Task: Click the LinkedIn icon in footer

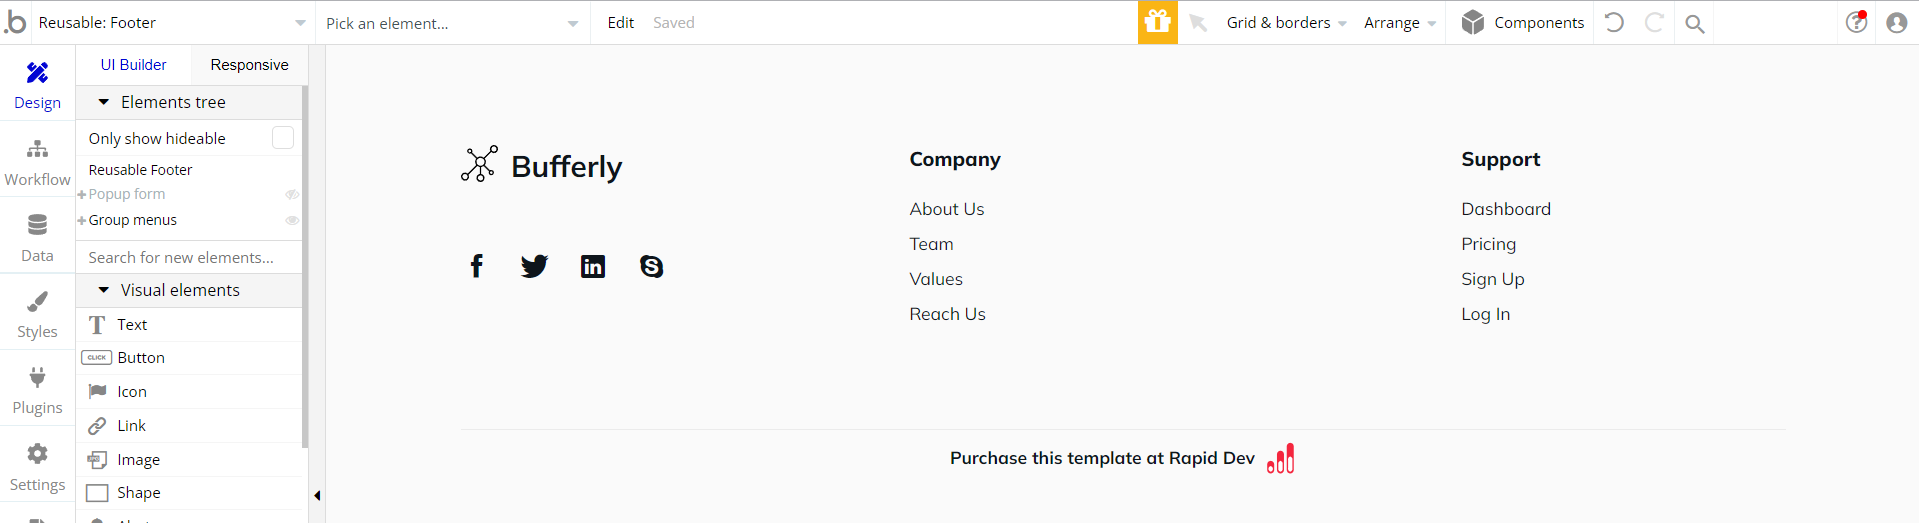Action: point(593,266)
